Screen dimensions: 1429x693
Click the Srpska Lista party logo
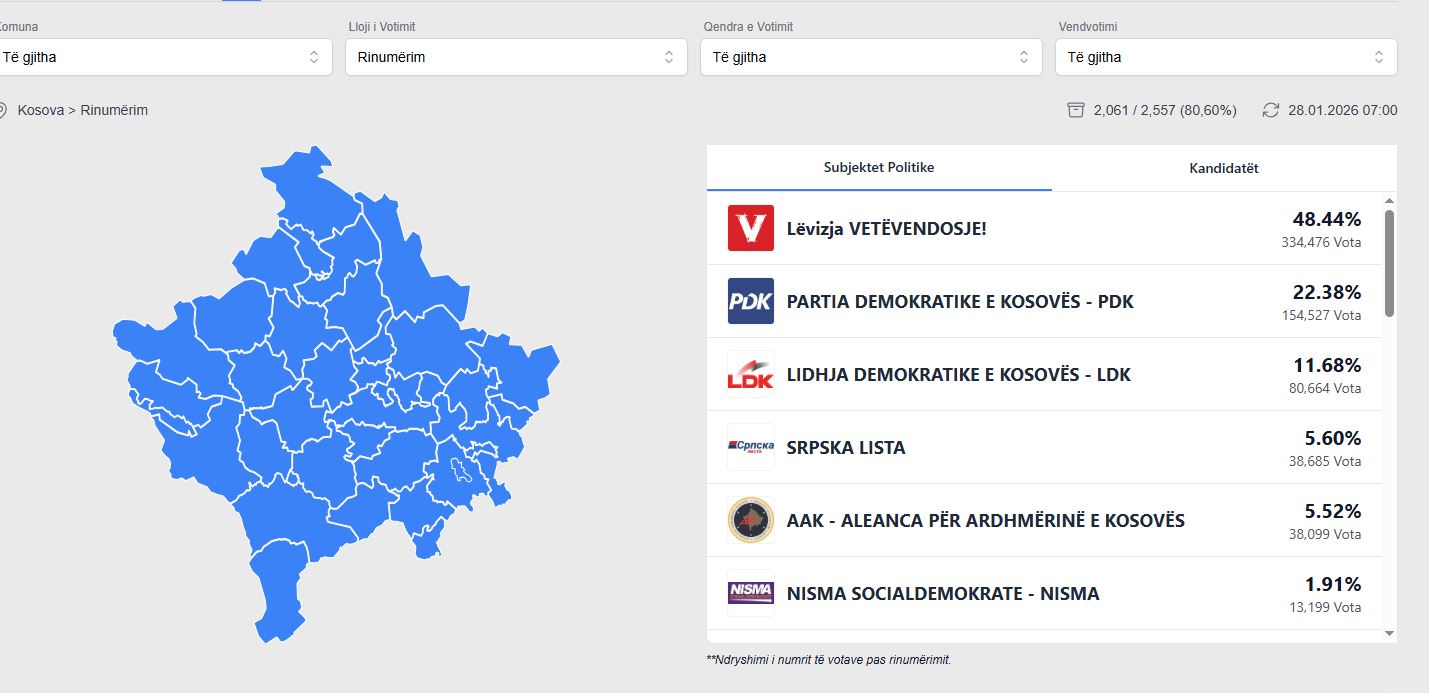tap(750, 447)
